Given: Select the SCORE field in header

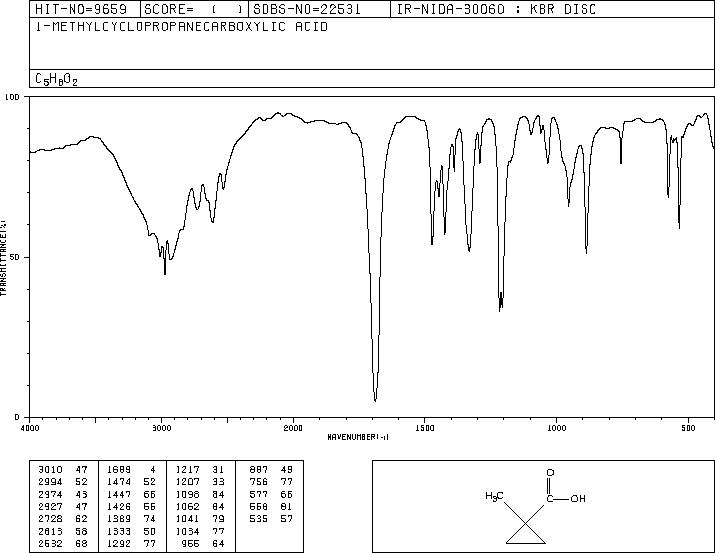Looking at the screenshot, I should click(x=194, y=9).
